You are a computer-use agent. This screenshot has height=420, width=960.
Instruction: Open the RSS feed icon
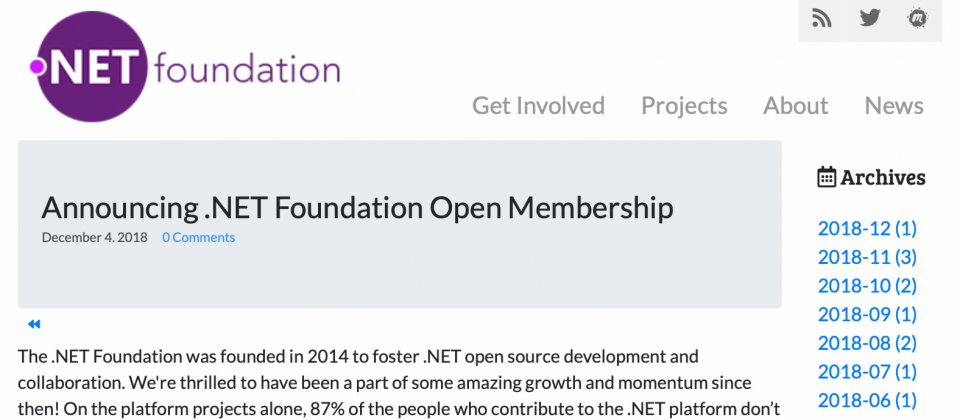[x=822, y=18]
